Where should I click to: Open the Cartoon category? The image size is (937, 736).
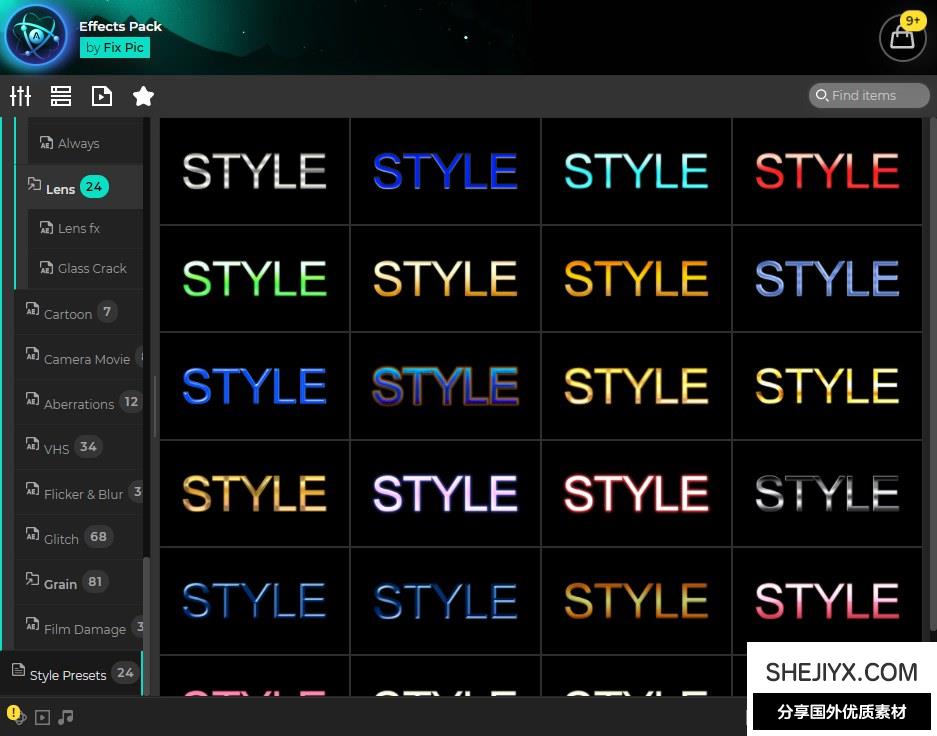point(67,313)
